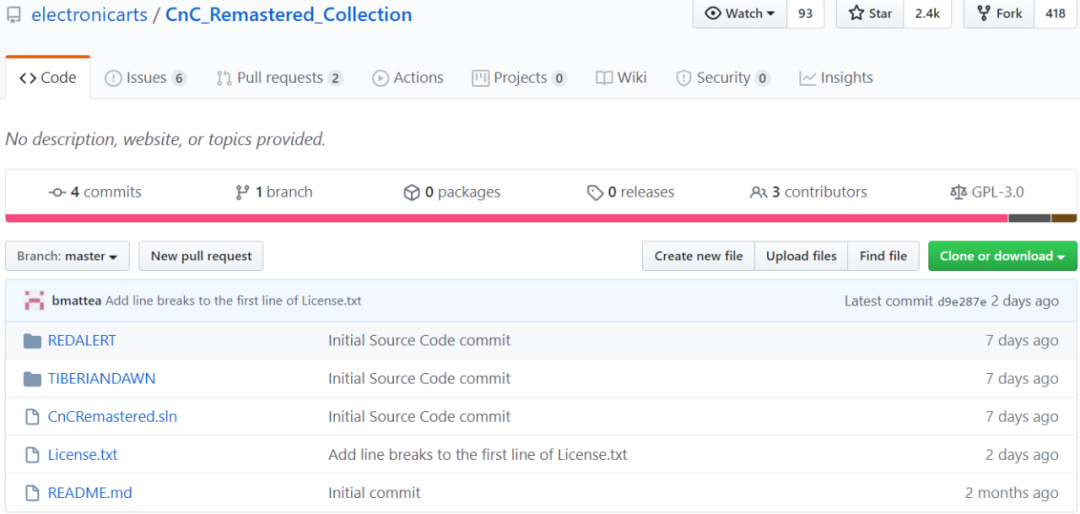Open README.md's Initial commit message
This screenshot has height=514, width=1080.
point(374,493)
